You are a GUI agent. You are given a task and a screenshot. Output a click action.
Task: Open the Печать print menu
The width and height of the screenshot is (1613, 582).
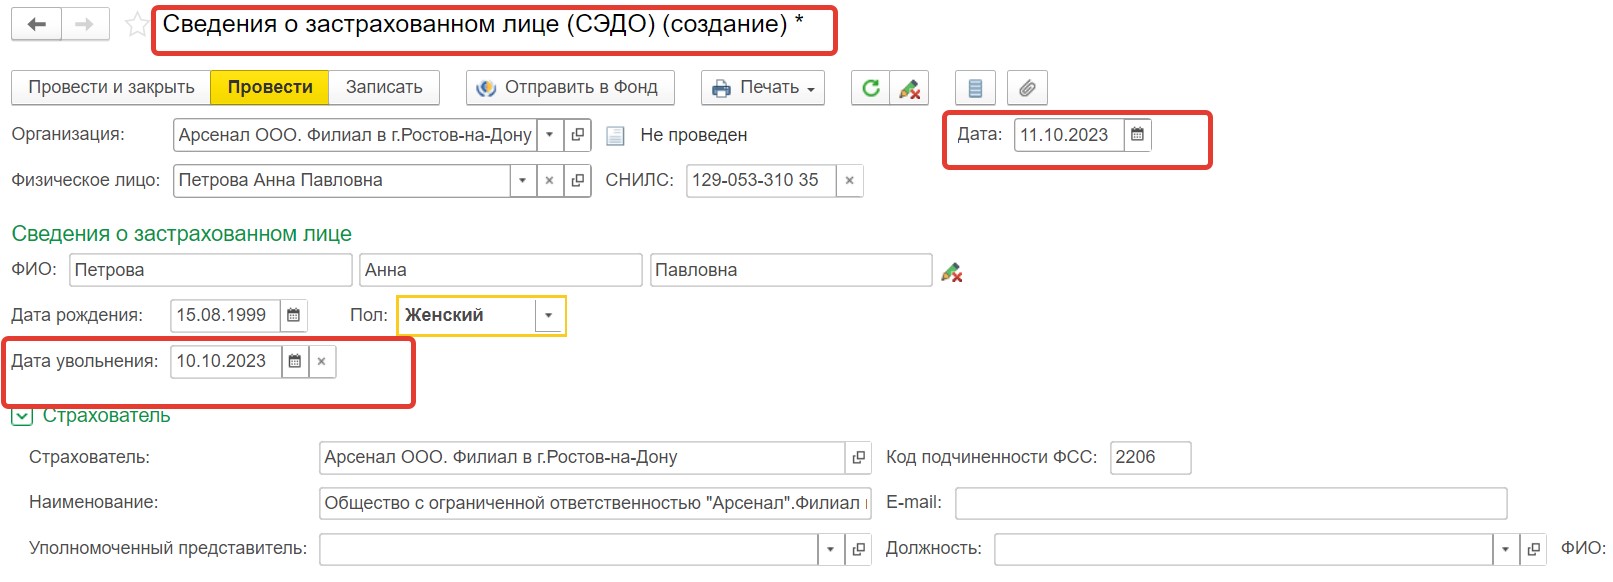click(x=762, y=88)
